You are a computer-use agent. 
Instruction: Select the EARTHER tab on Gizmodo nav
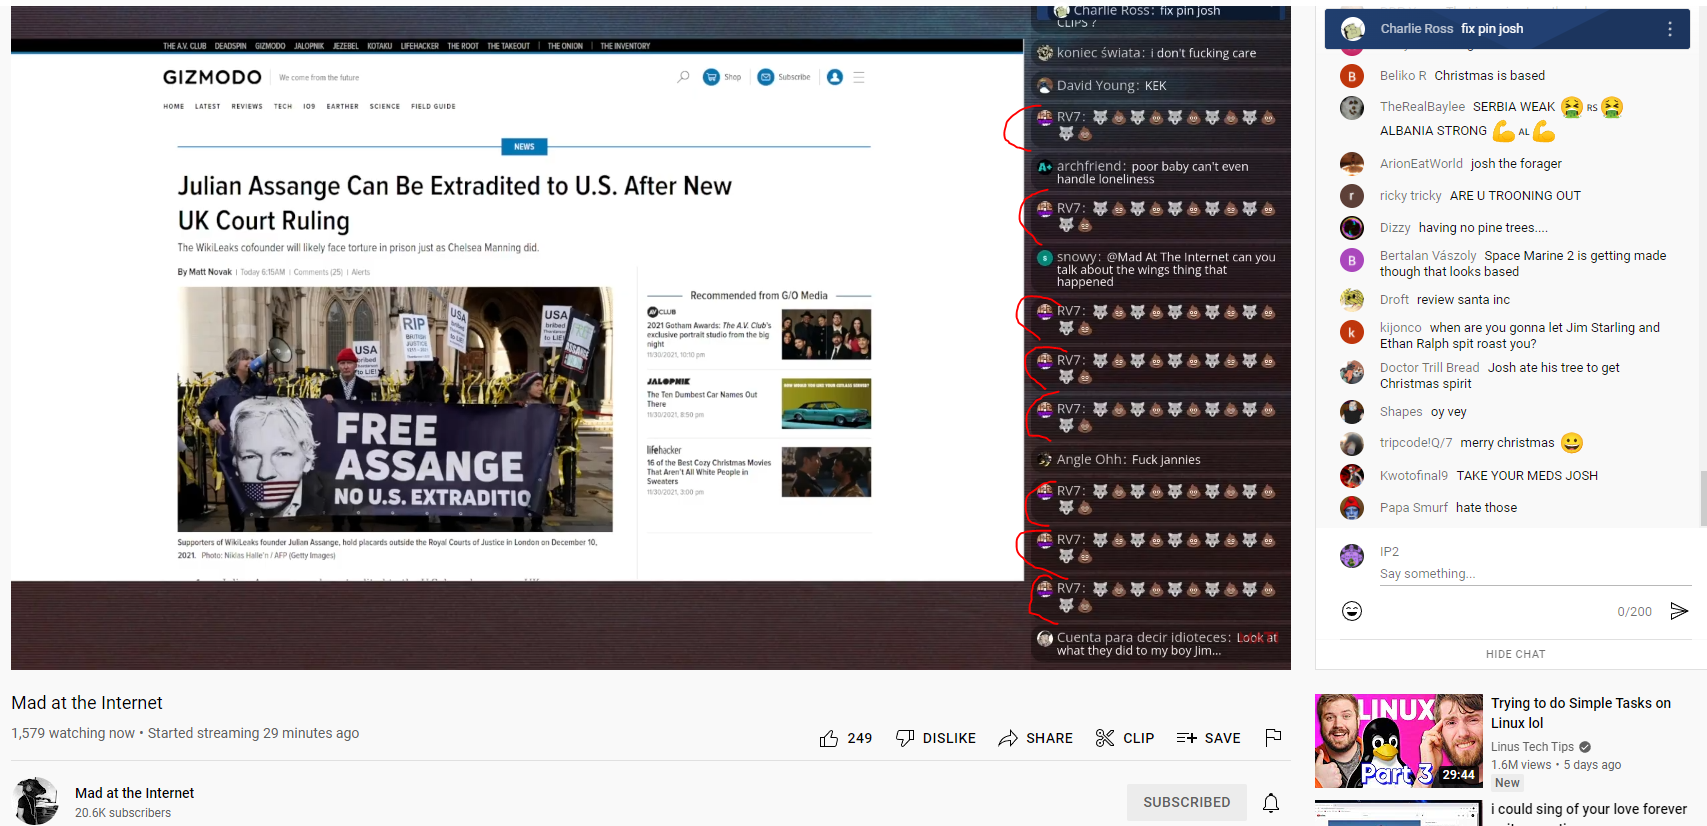[x=342, y=106]
